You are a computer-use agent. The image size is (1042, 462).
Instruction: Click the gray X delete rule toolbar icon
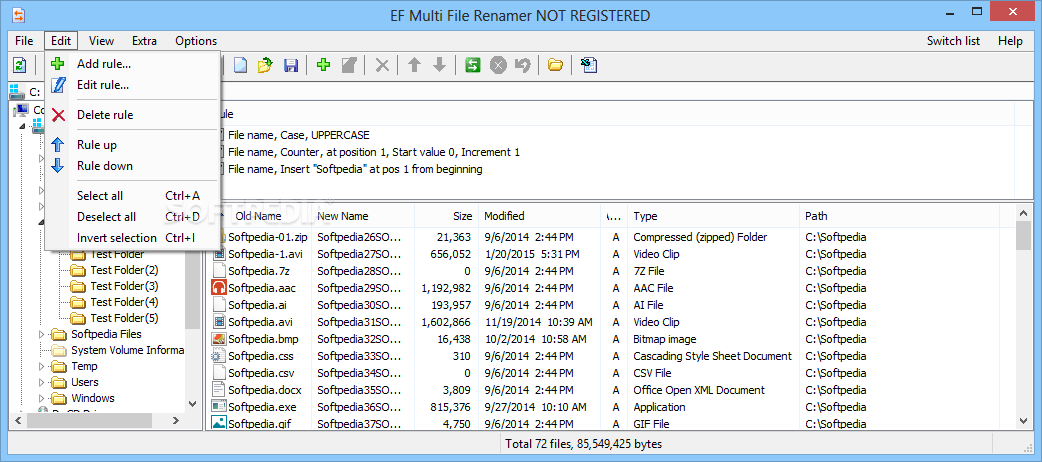tap(382, 65)
